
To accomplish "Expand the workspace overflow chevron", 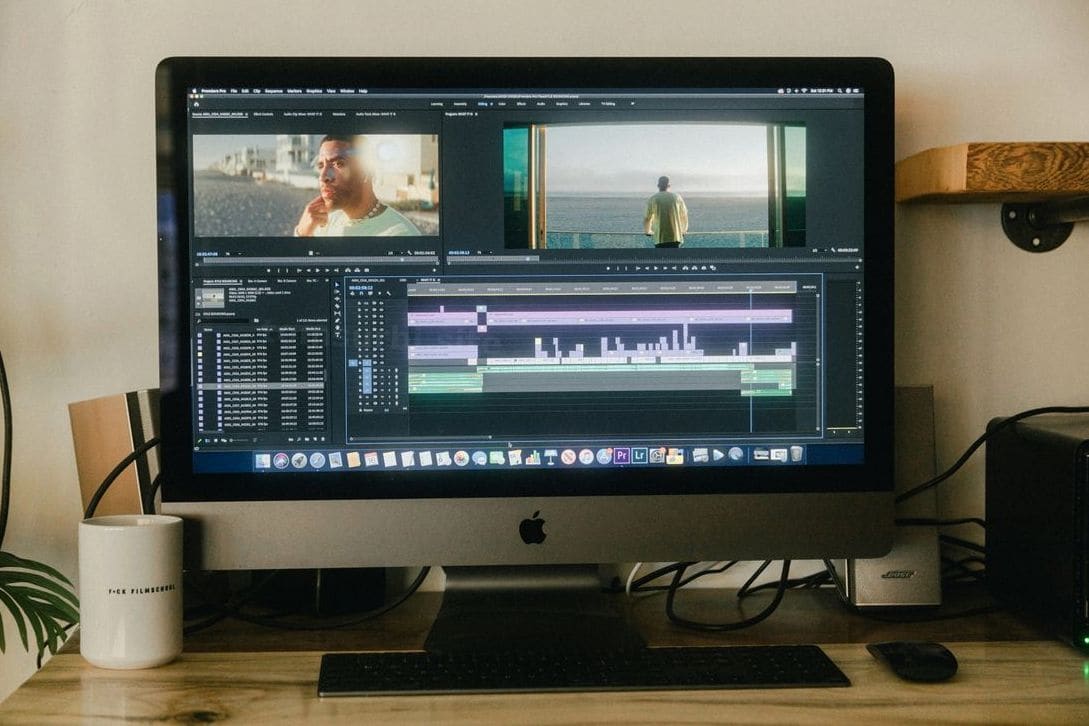I will tap(632, 104).
